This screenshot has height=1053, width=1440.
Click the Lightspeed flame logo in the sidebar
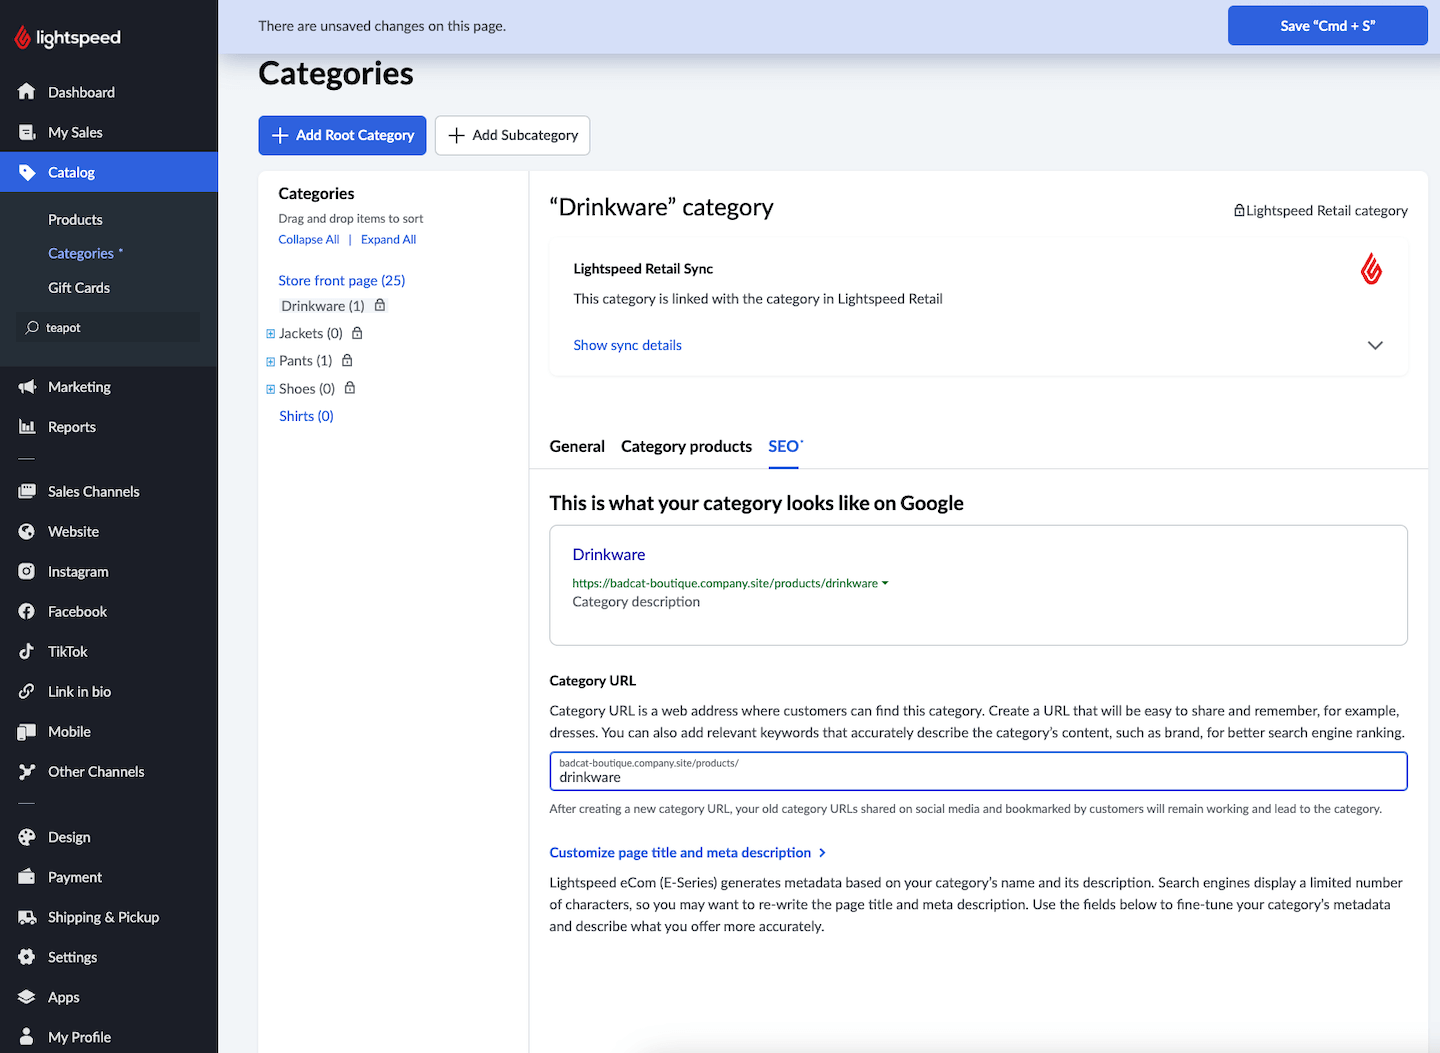(x=22, y=38)
